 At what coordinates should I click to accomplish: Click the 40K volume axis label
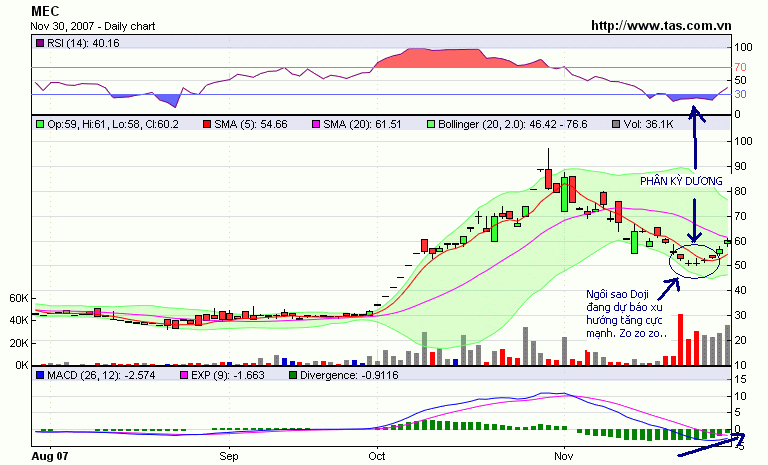pyautogui.click(x=19, y=320)
